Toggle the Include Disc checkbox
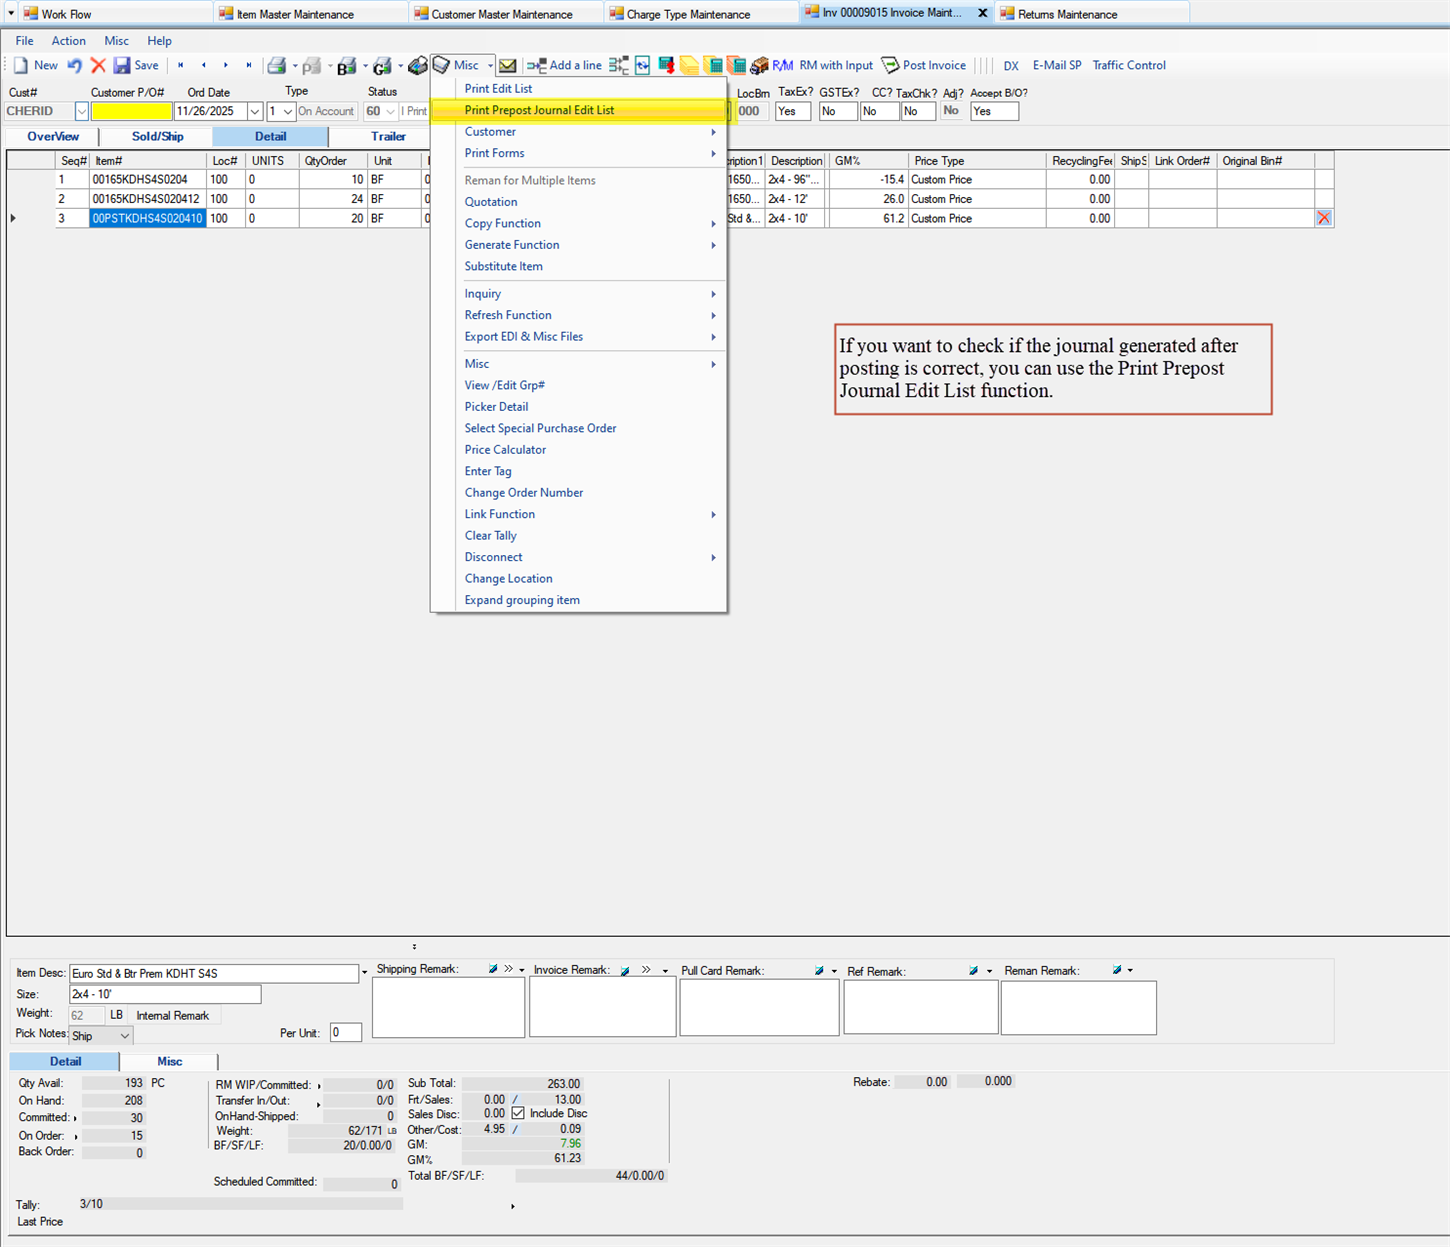The image size is (1450, 1247). tap(516, 1113)
